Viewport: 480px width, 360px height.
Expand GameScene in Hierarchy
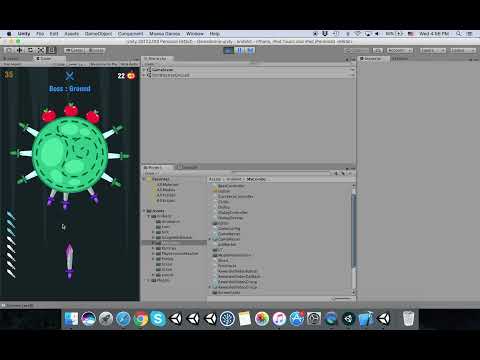[144, 70]
